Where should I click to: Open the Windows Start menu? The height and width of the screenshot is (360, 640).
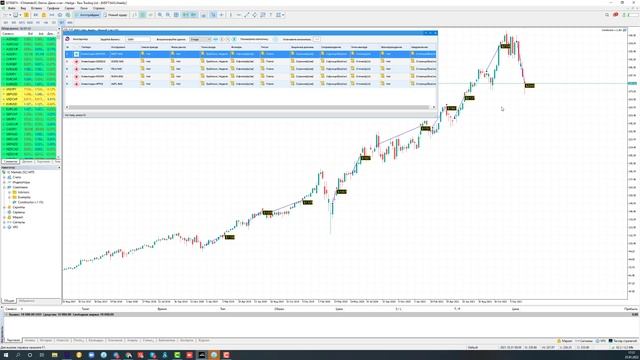coord(6,355)
